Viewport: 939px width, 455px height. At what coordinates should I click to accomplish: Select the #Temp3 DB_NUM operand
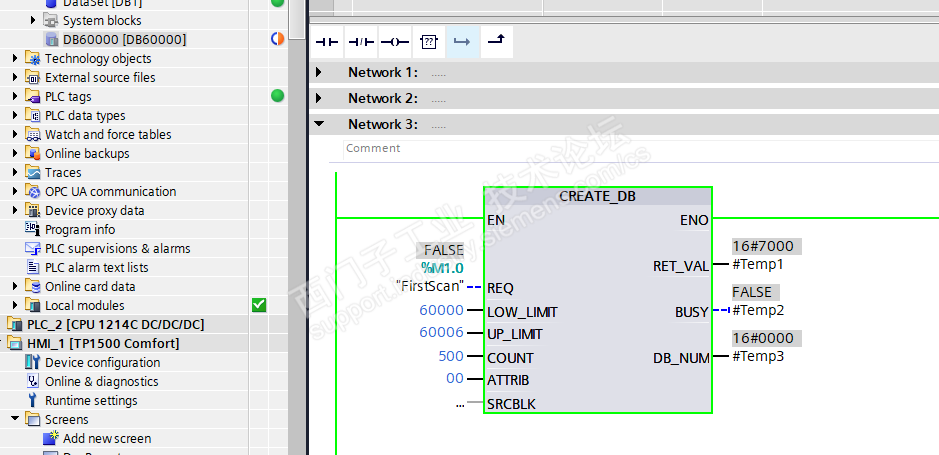758,356
